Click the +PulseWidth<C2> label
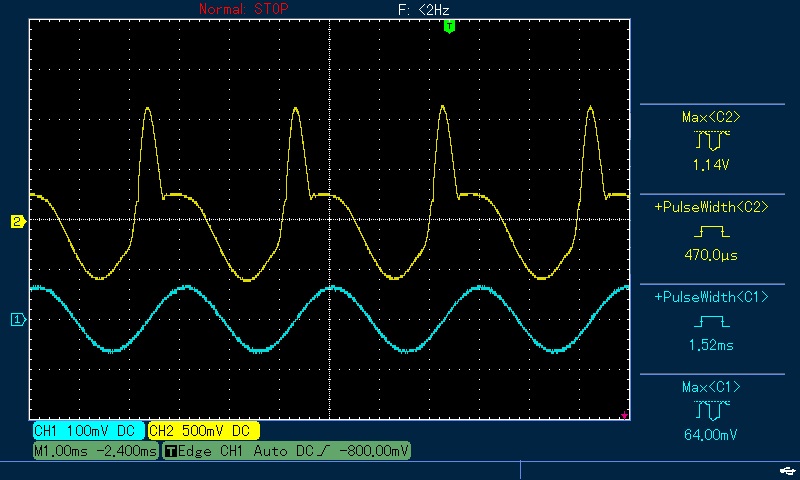The width and height of the screenshot is (800, 480). [711, 207]
